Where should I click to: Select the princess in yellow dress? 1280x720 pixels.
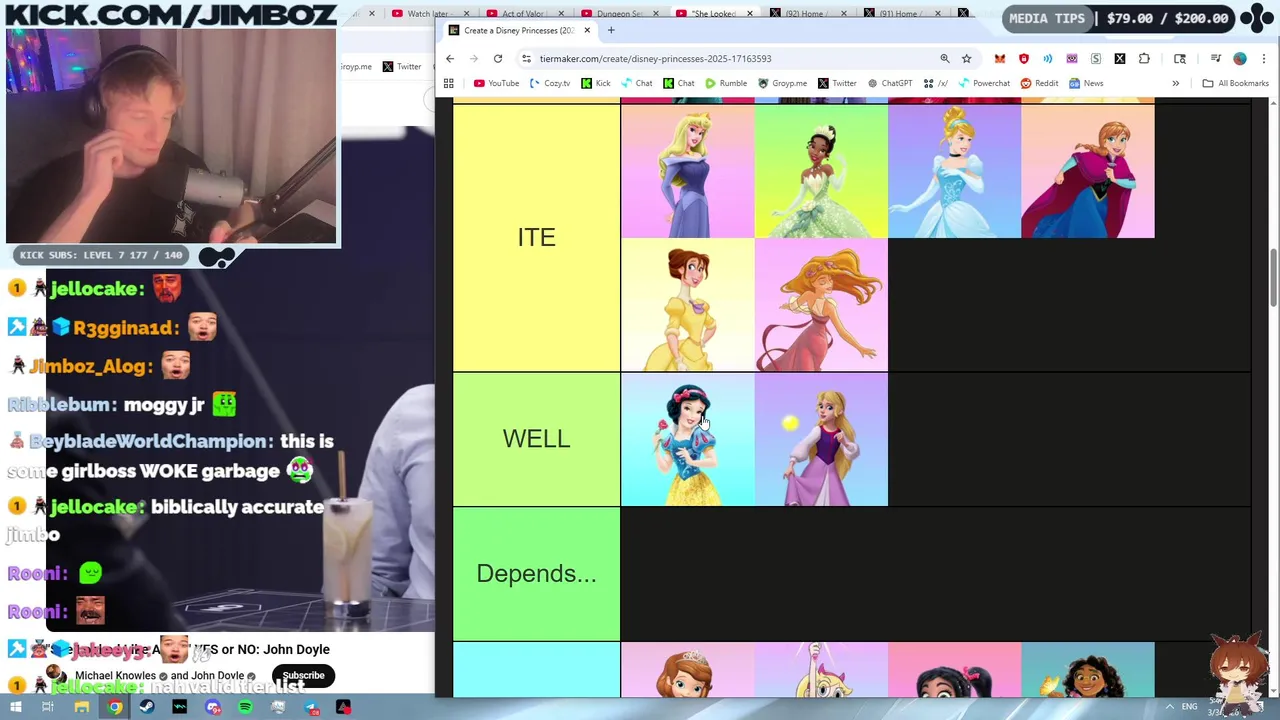tap(687, 305)
